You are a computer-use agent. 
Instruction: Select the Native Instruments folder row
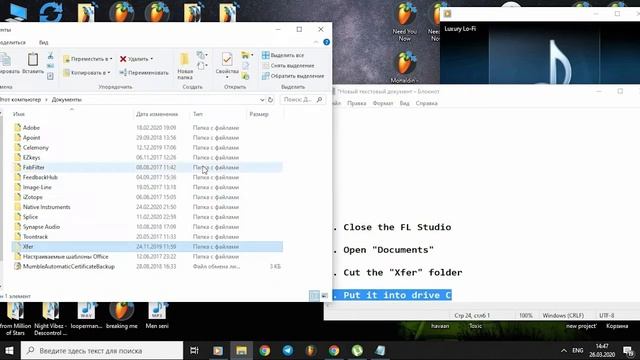(x=147, y=207)
